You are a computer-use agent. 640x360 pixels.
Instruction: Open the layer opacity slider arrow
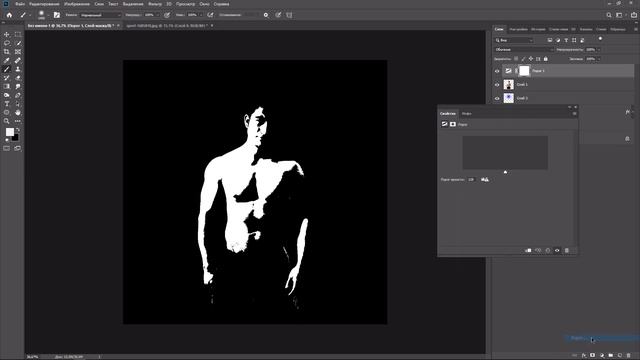(598, 49)
